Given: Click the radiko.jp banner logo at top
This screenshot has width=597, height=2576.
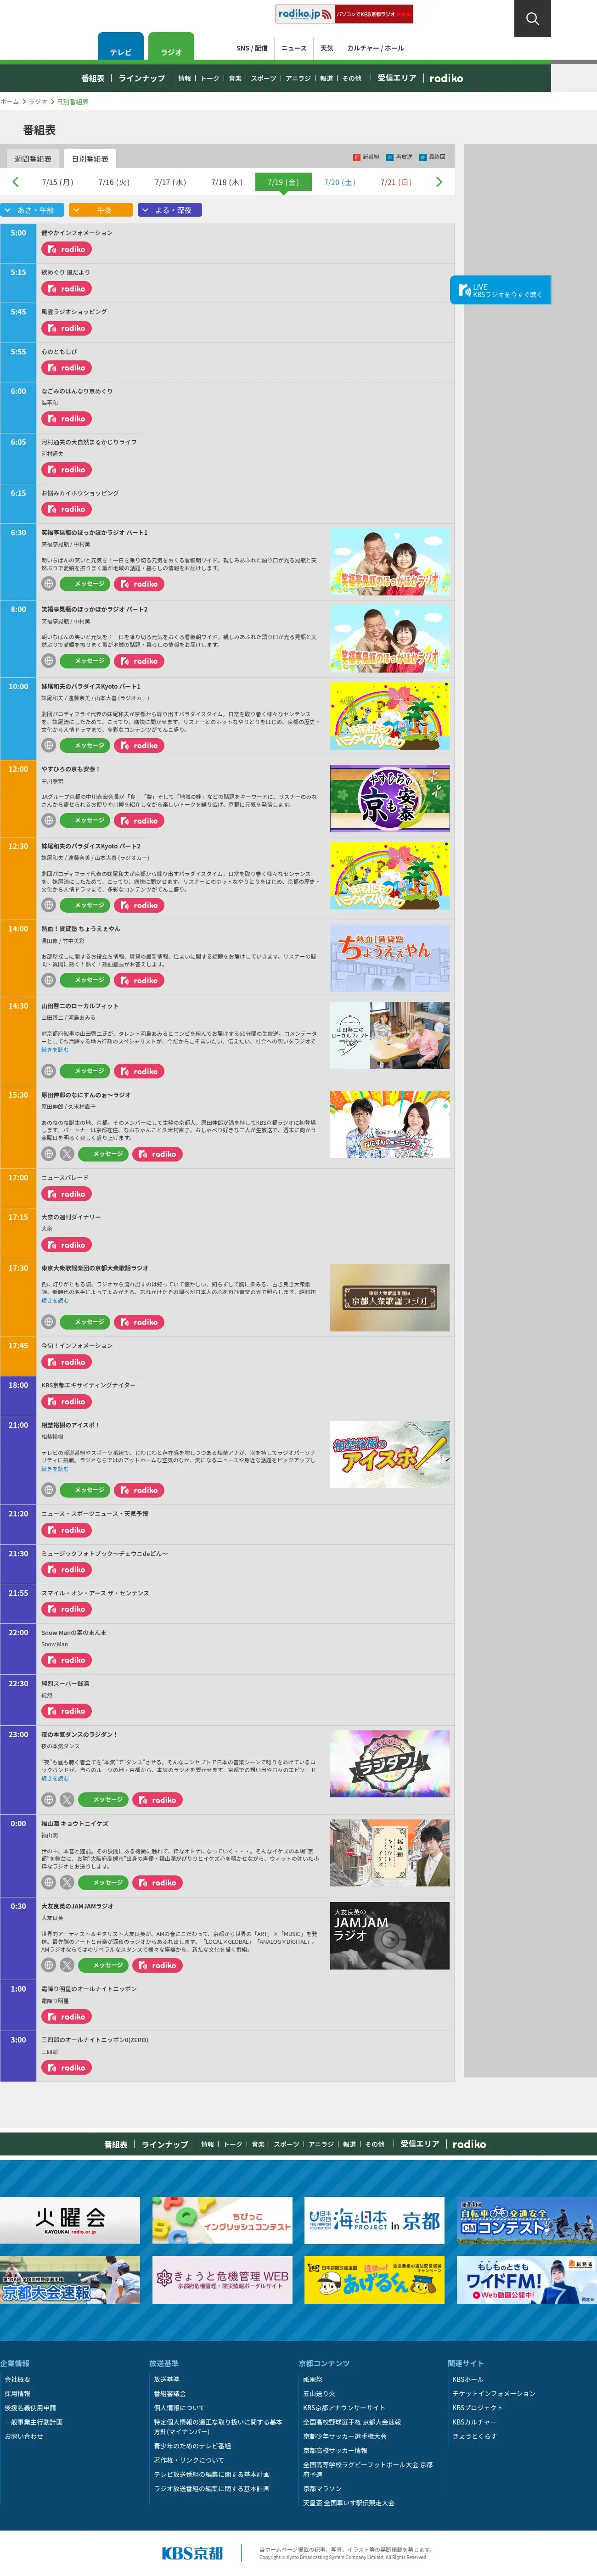Looking at the screenshot, I should click(344, 14).
